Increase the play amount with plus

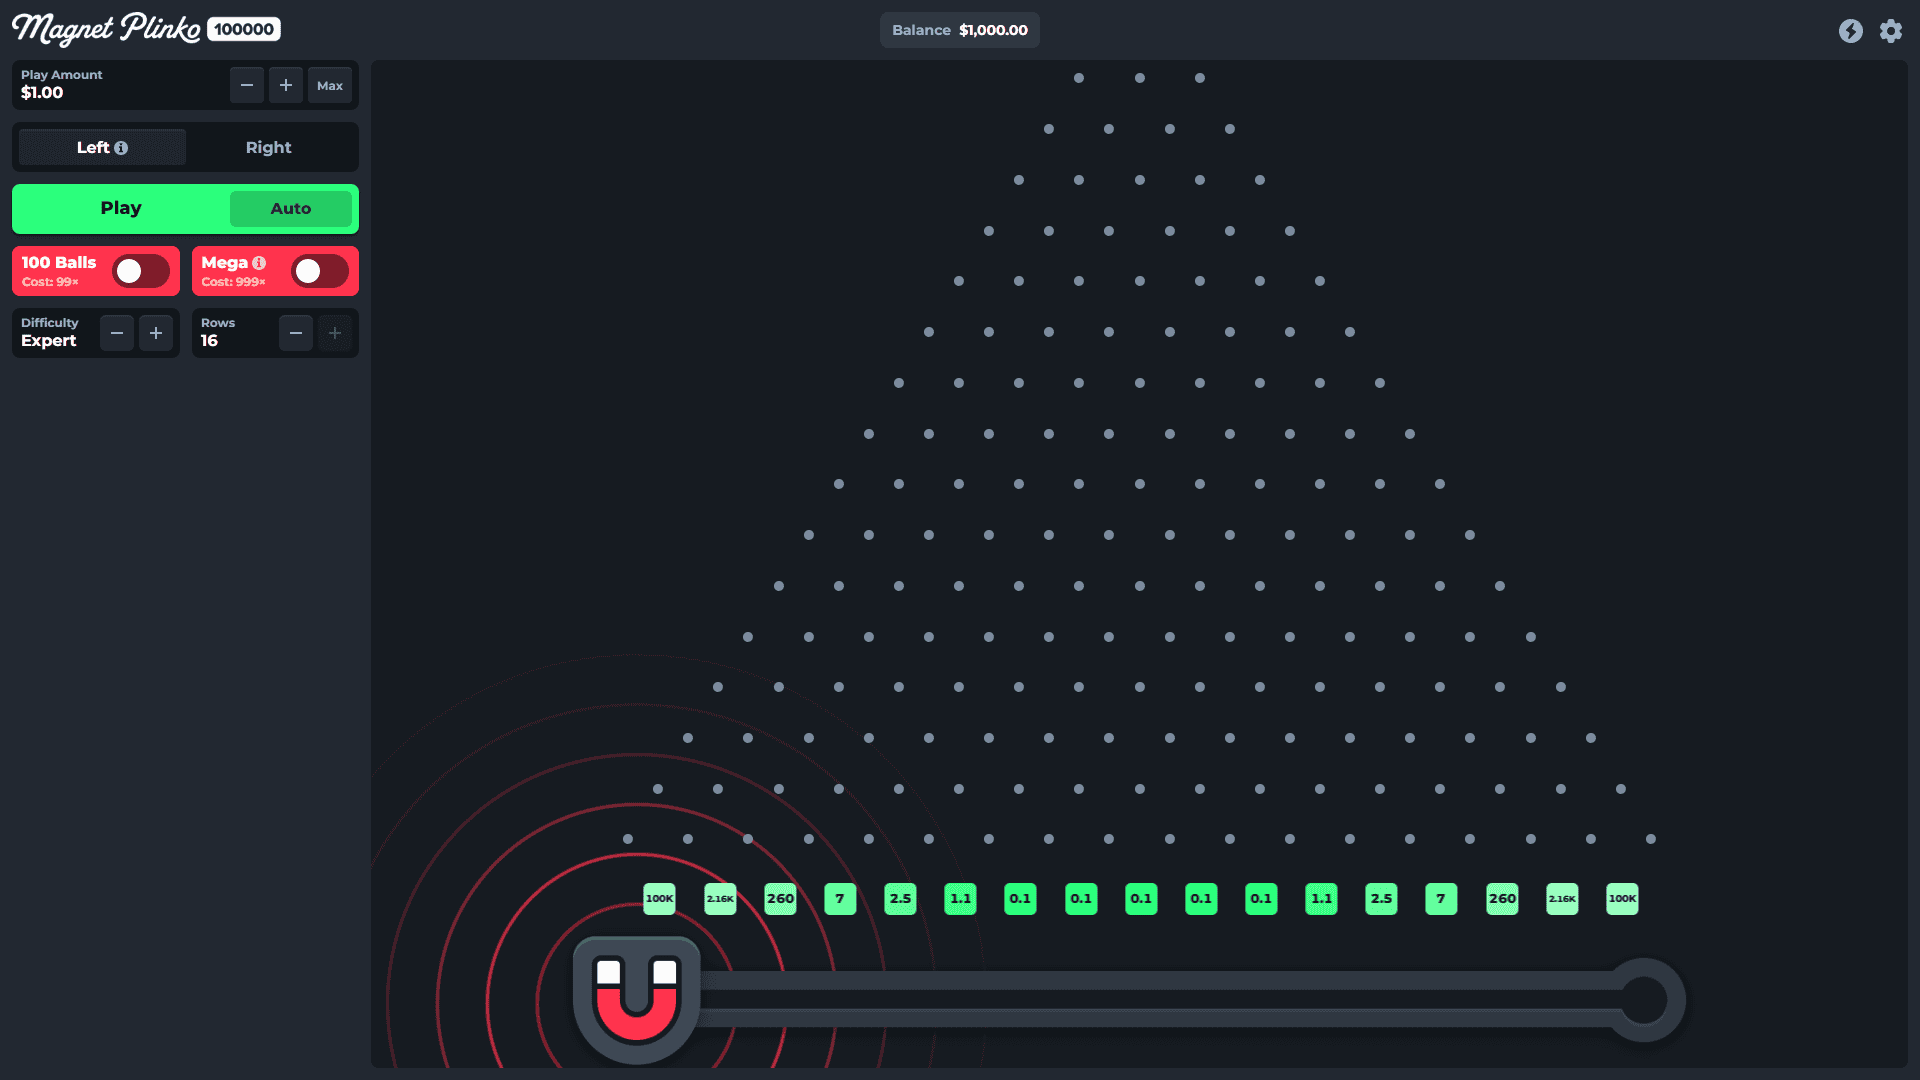(286, 85)
